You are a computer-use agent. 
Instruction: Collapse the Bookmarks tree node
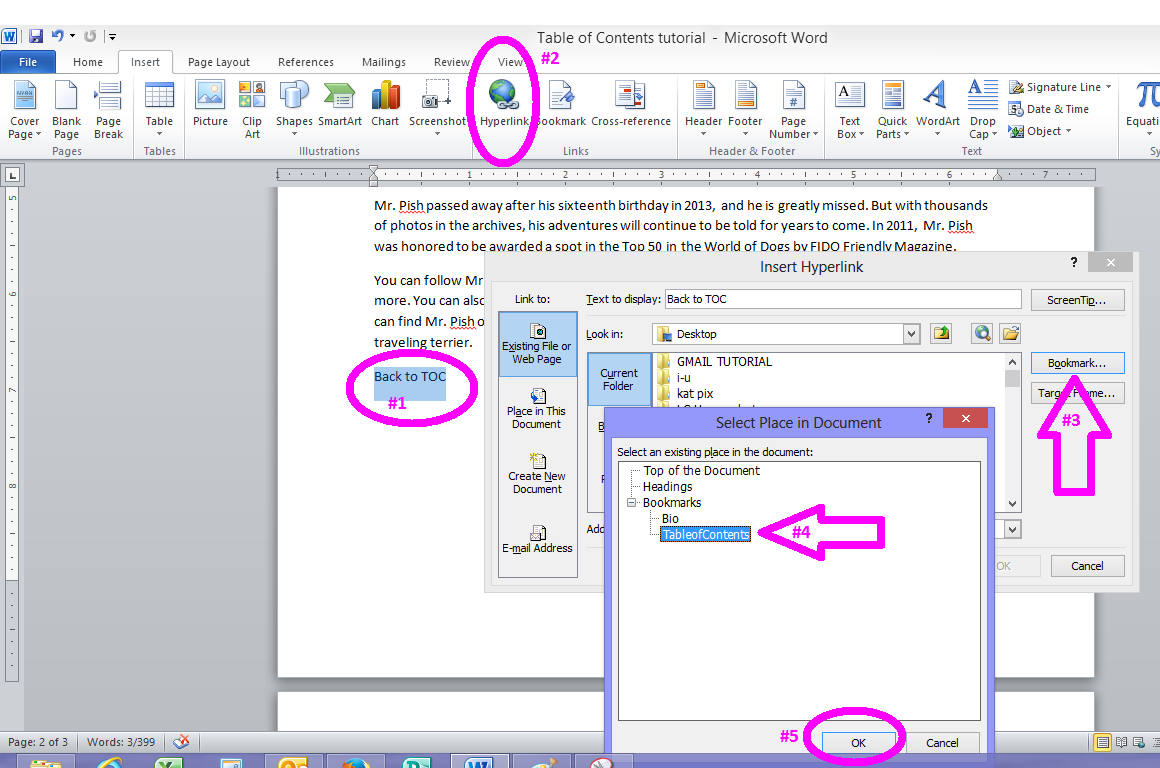pyautogui.click(x=632, y=502)
